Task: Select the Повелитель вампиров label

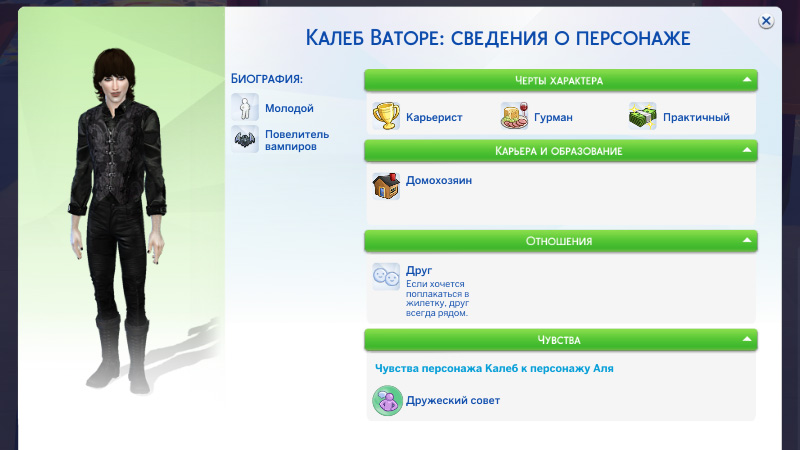Action: coord(297,140)
